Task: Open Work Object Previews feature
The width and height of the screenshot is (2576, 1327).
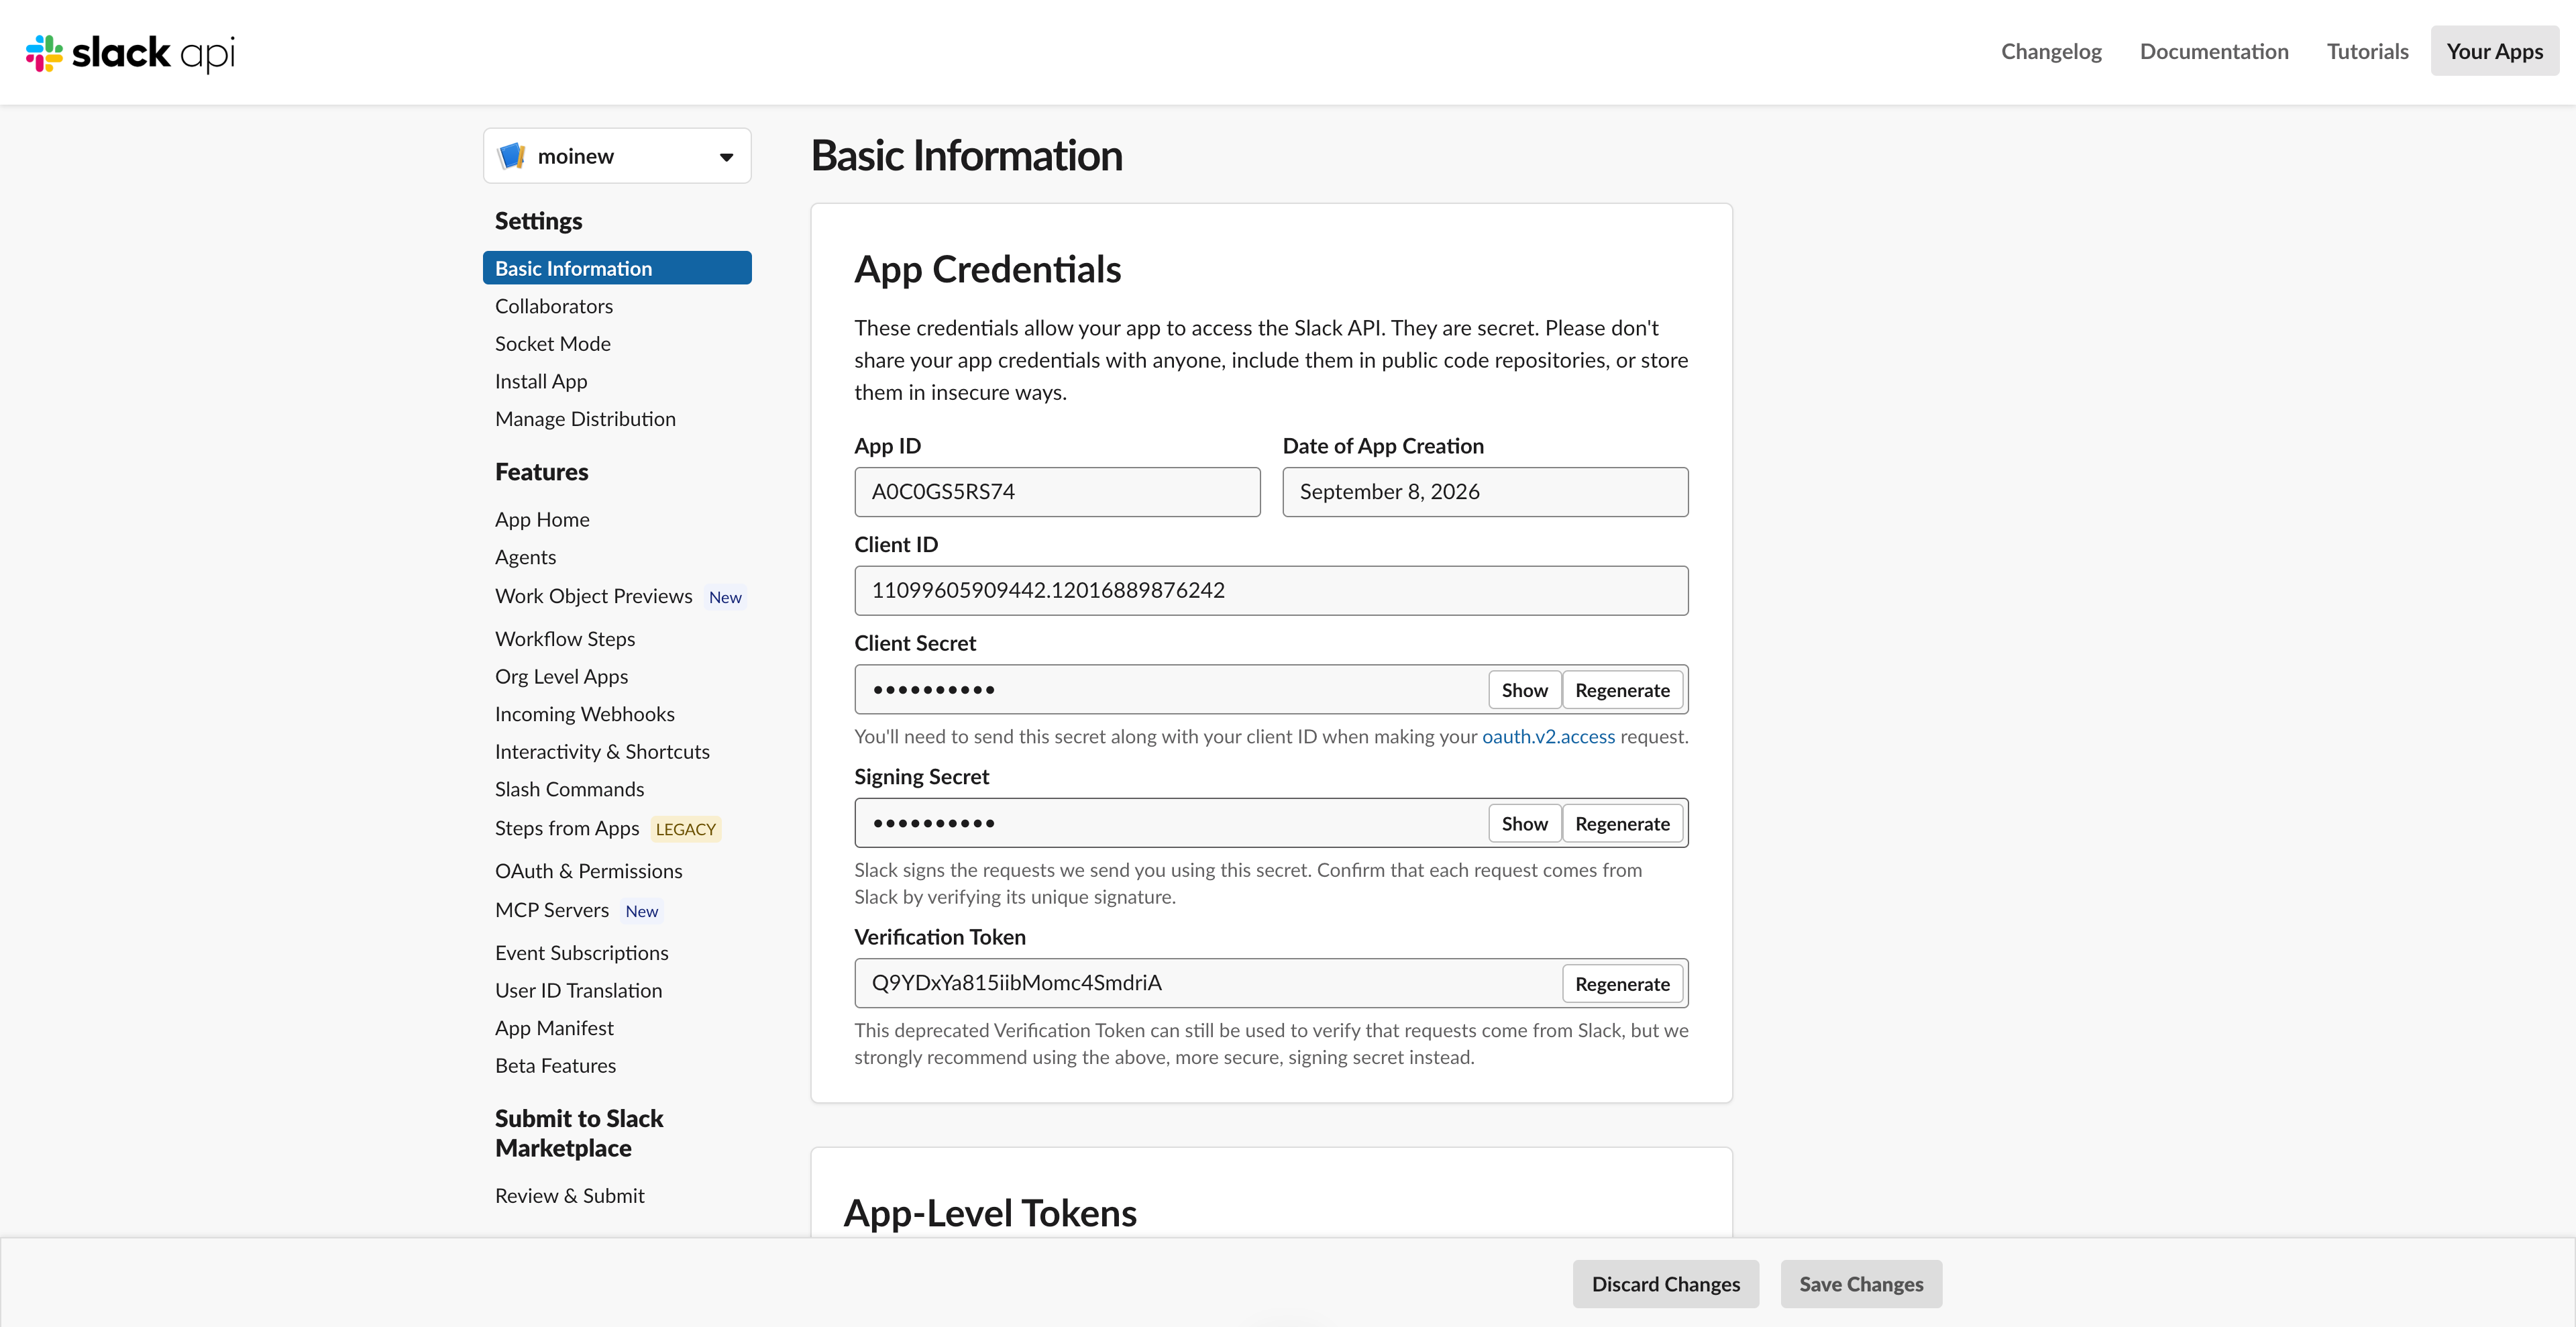Action: (593, 596)
